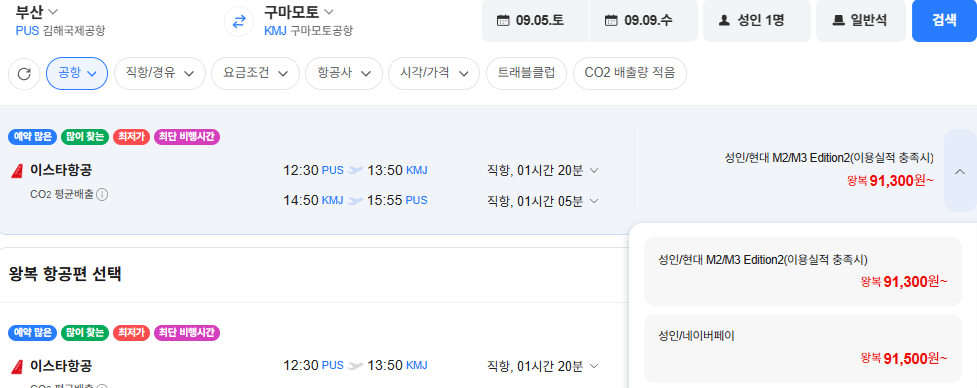Select the 성인/네이버페이 91,500원 fare
The width and height of the screenshot is (977, 388).
pyautogui.click(x=803, y=348)
